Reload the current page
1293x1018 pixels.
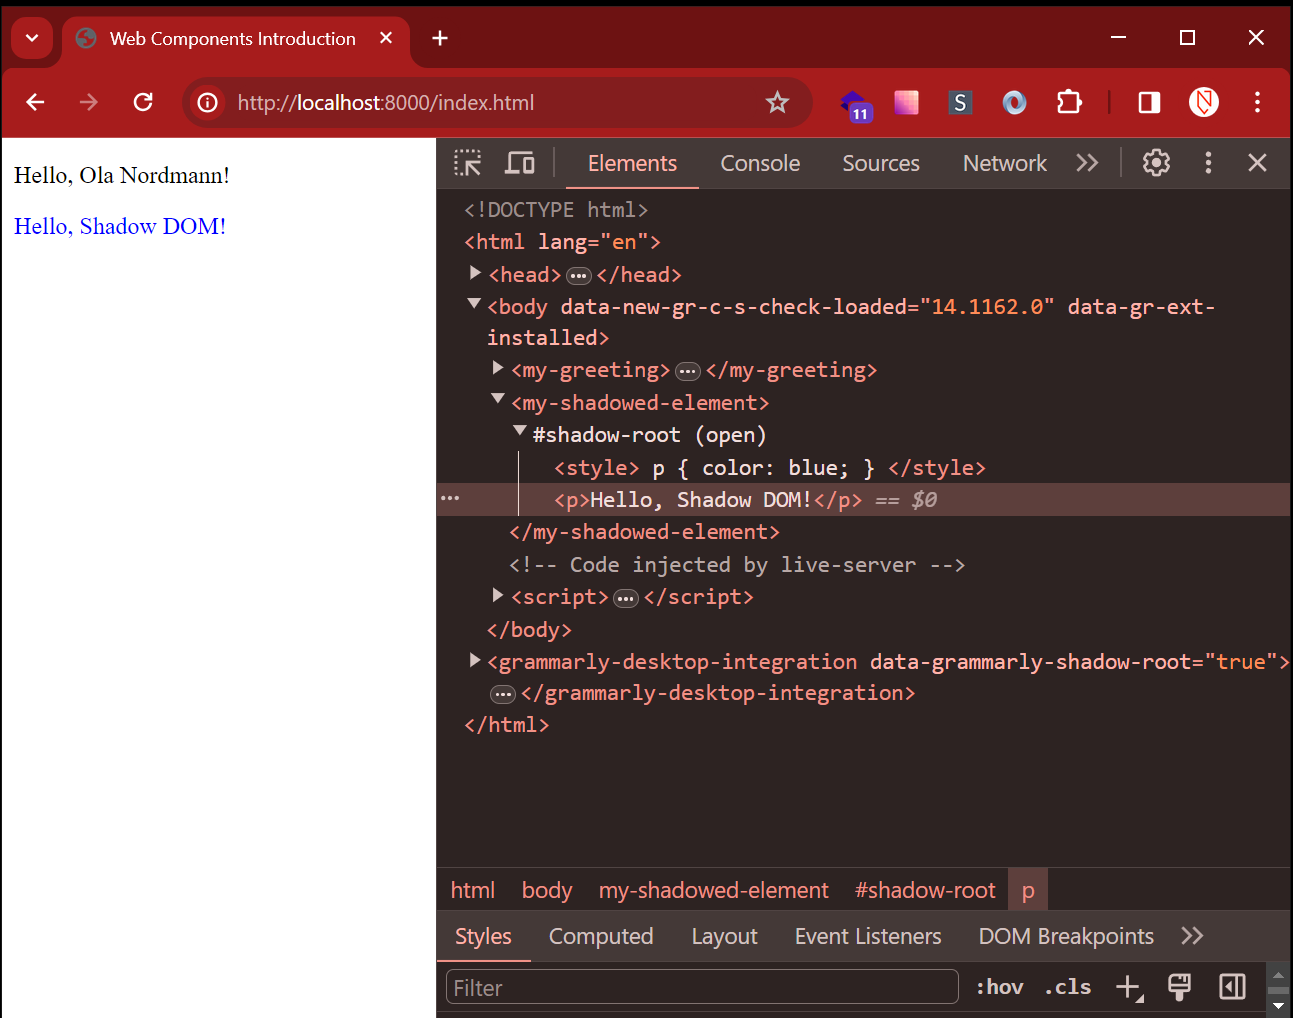click(x=143, y=102)
